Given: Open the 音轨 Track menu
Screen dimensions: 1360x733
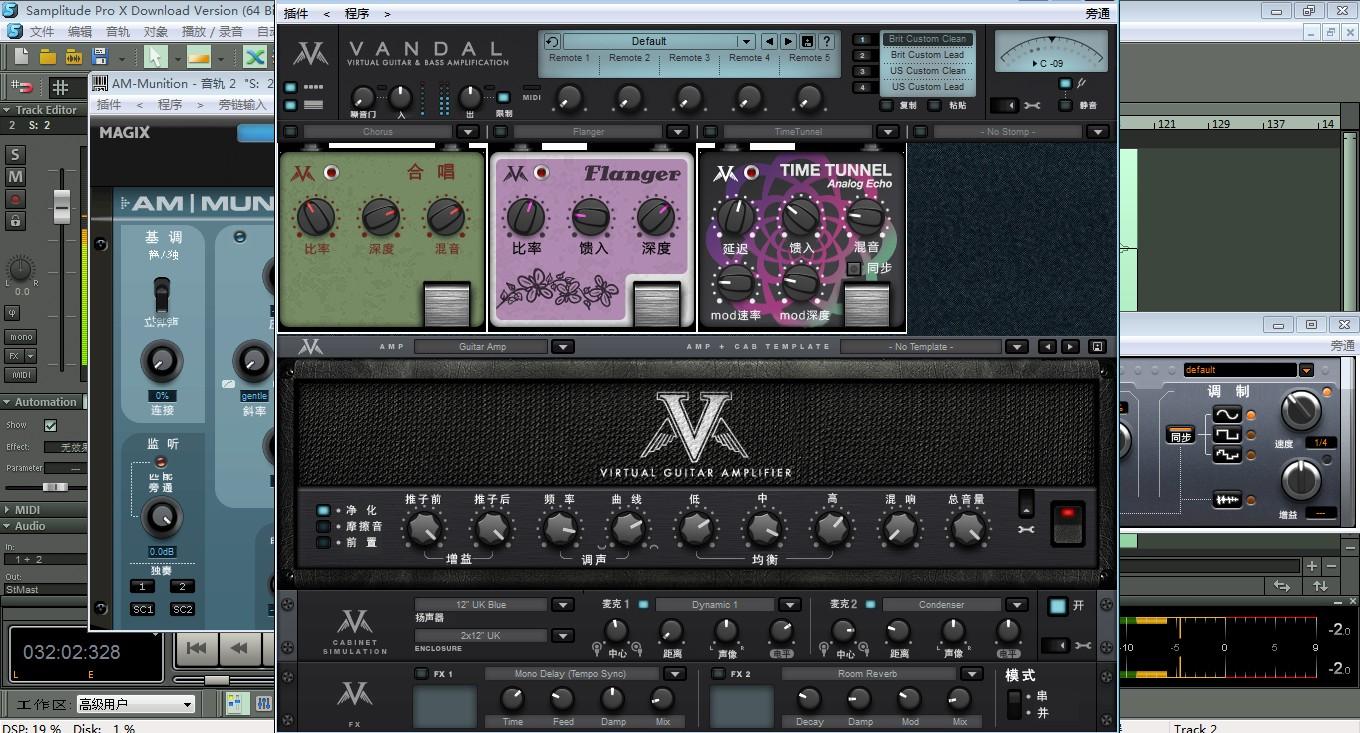Looking at the screenshot, I should coord(118,32).
